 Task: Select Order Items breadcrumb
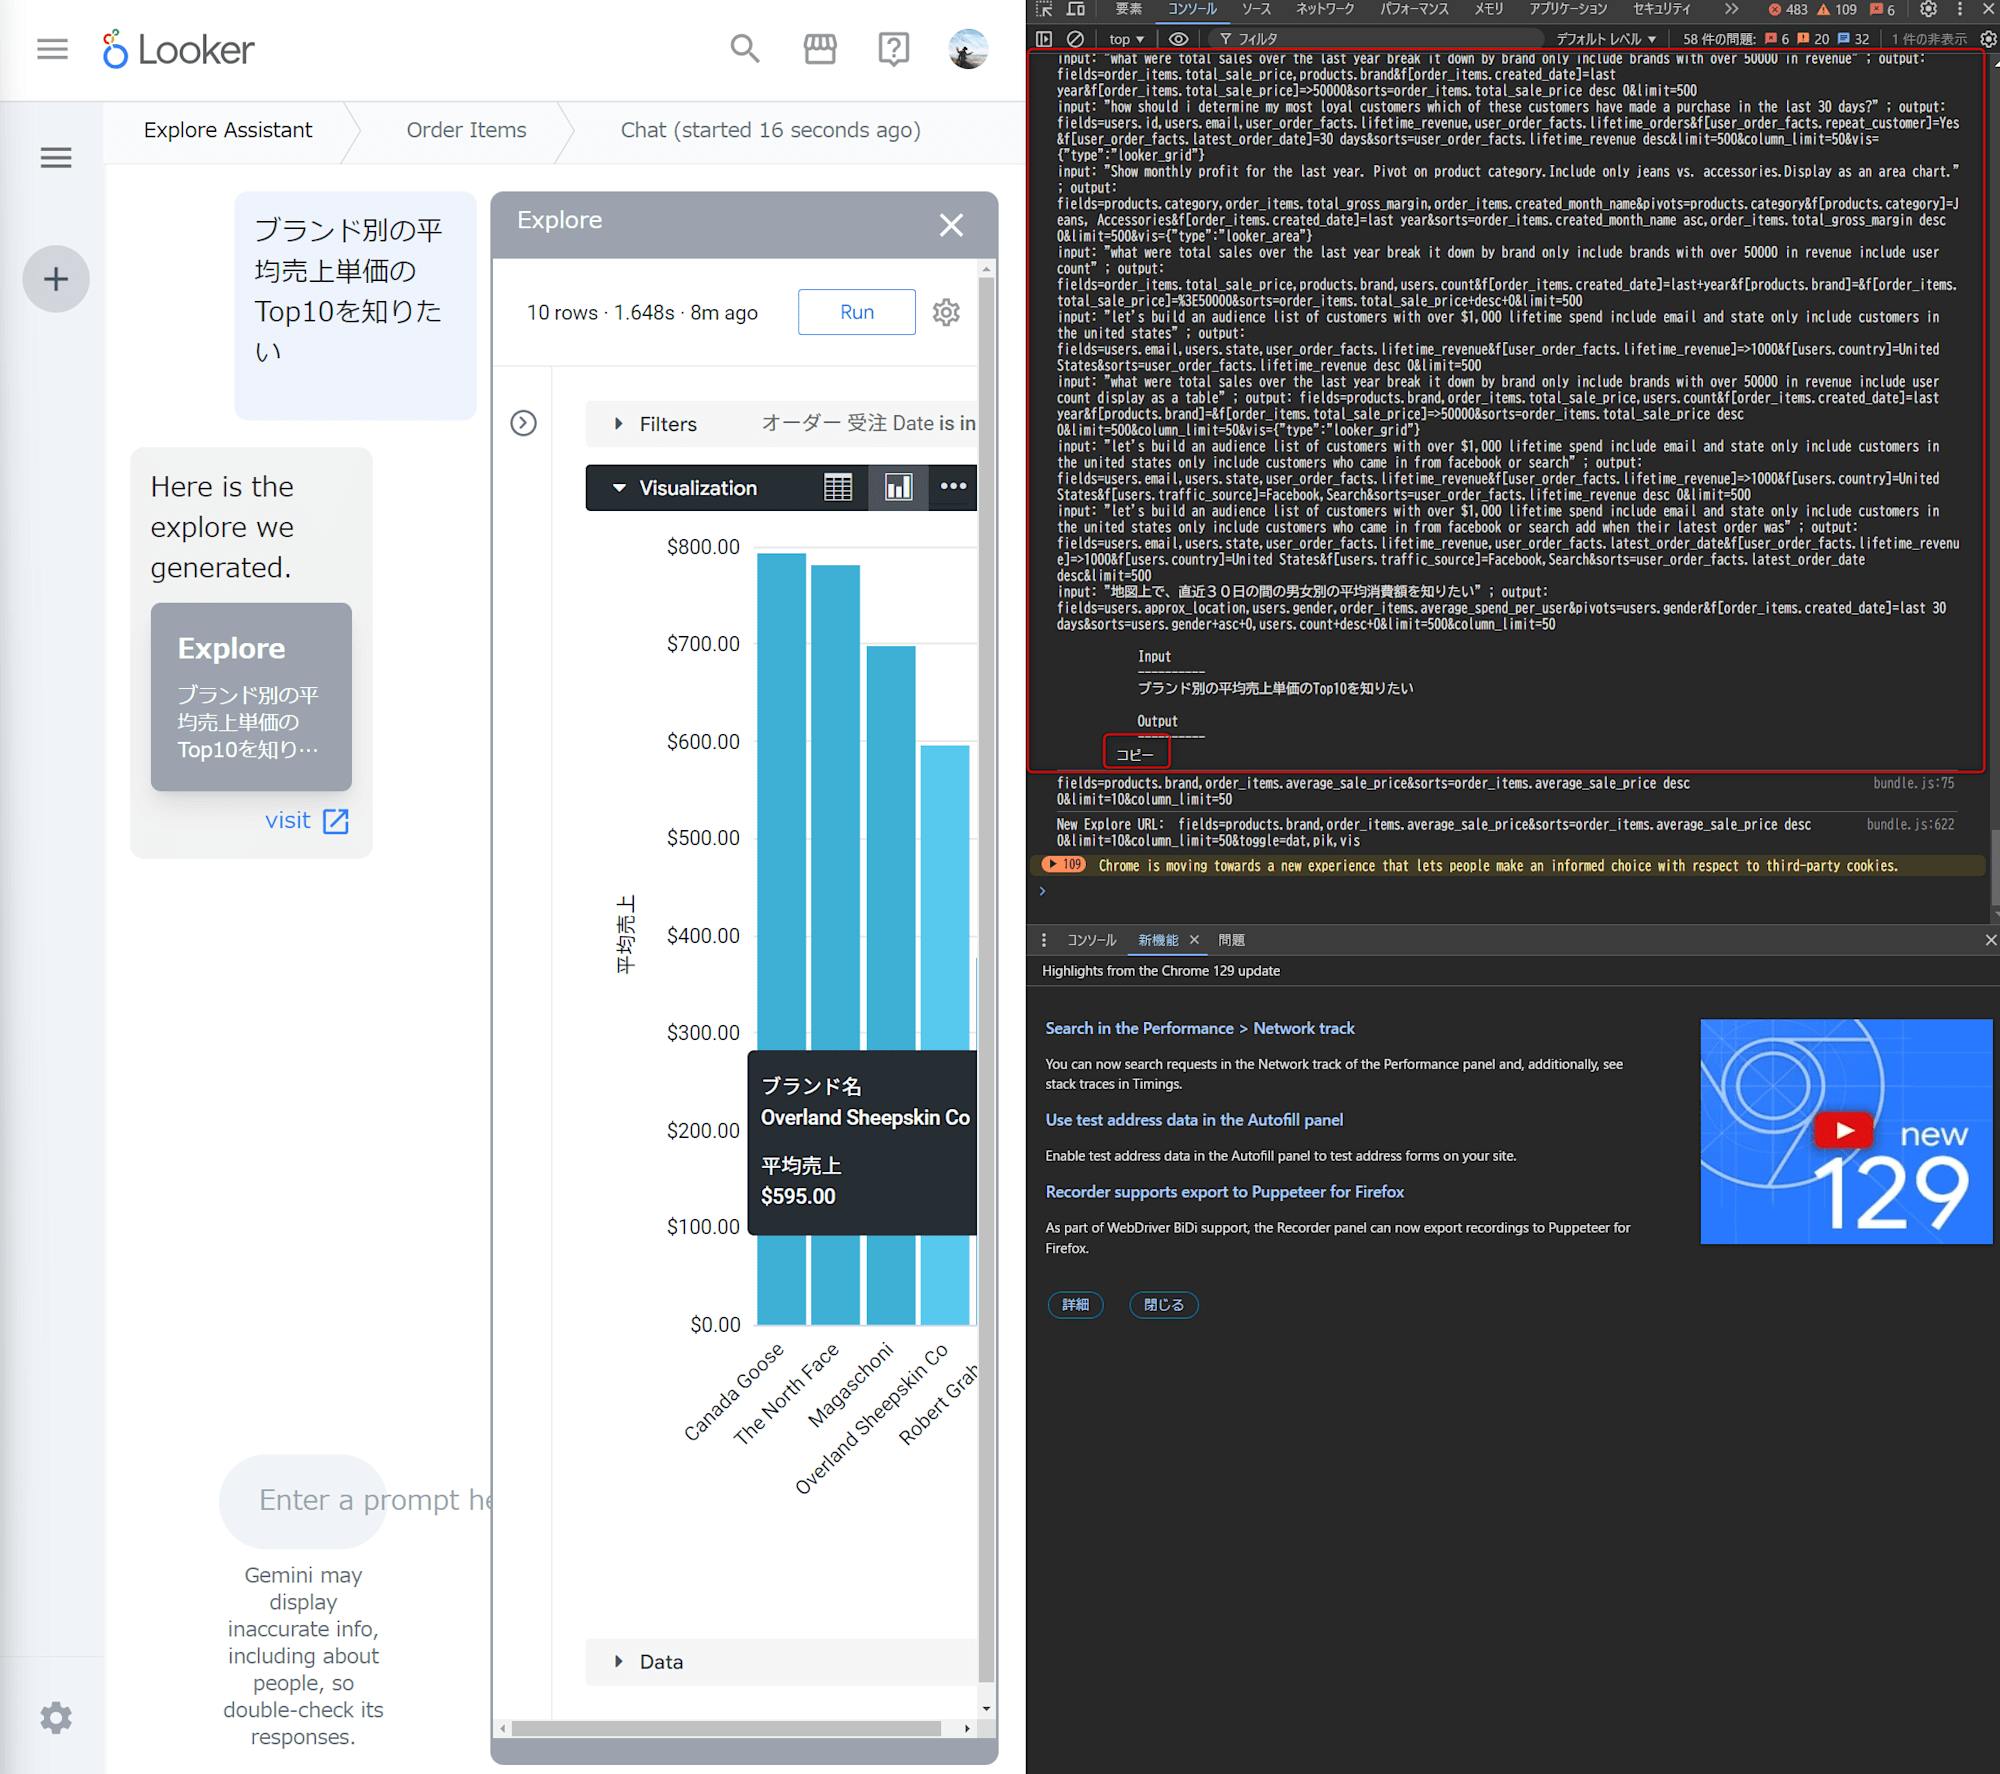click(466, 130)
